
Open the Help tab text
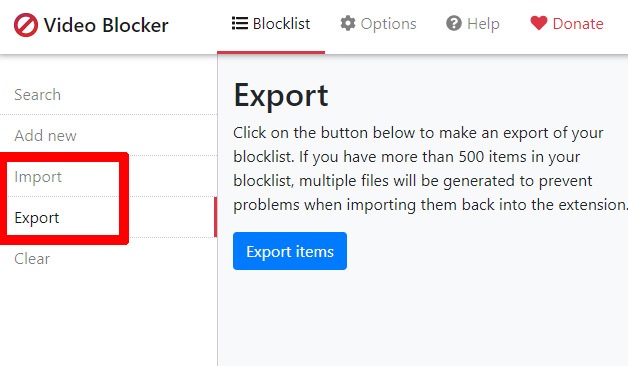[483, 24]
